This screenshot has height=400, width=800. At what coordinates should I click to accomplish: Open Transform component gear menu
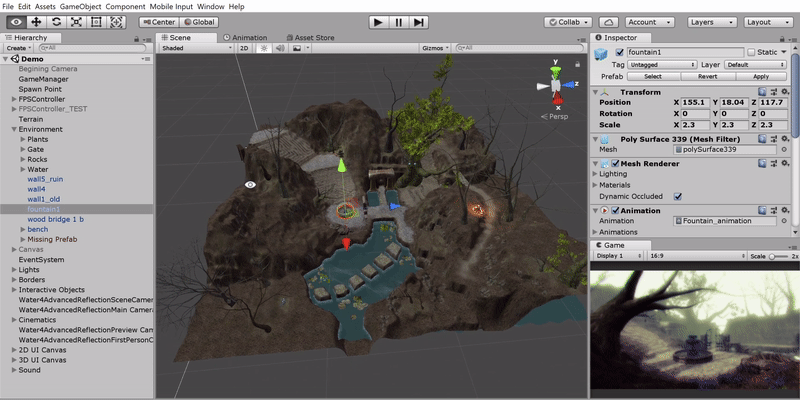pyautogui.click(x=786, y=92)
